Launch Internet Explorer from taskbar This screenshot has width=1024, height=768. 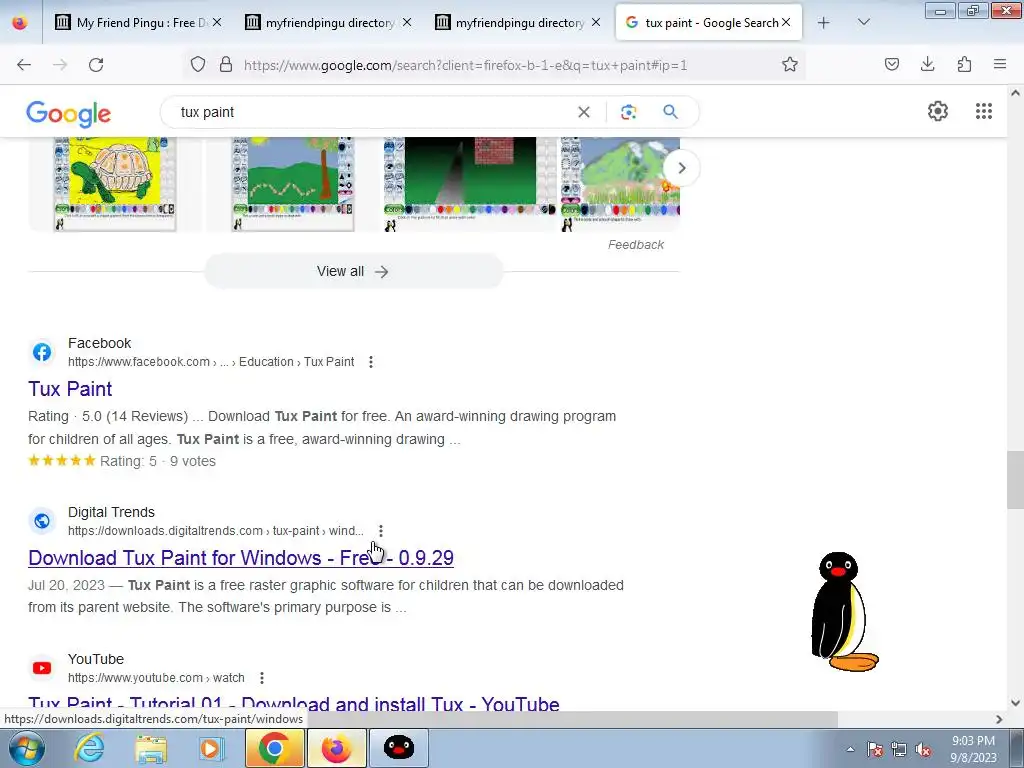(89, 748)
